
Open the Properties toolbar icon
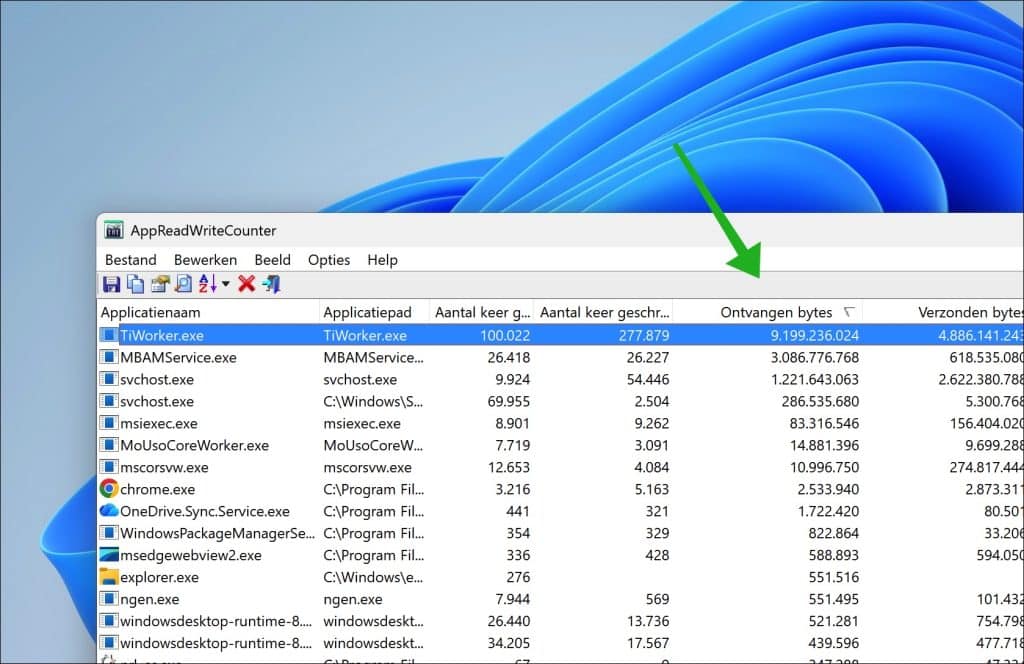[159, 284]
